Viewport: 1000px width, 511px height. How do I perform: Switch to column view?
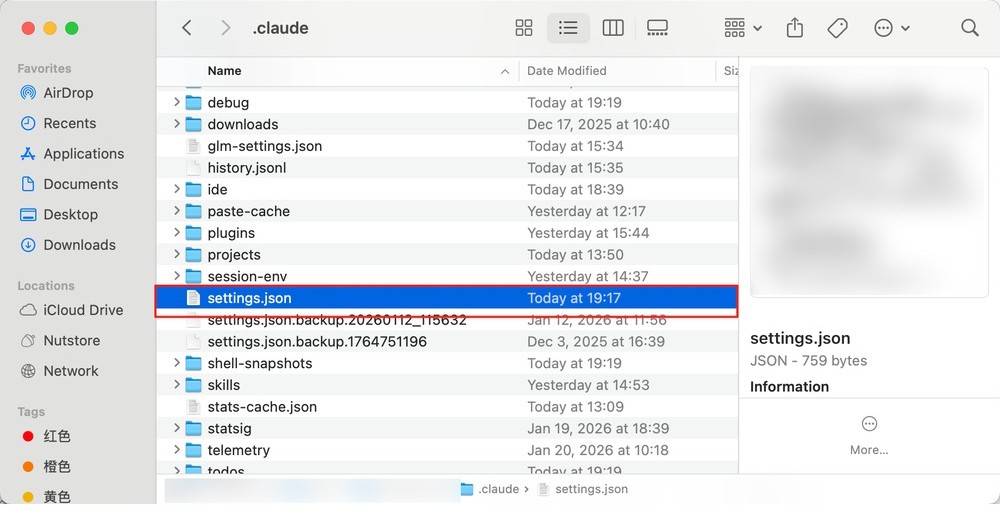(613, 28)
